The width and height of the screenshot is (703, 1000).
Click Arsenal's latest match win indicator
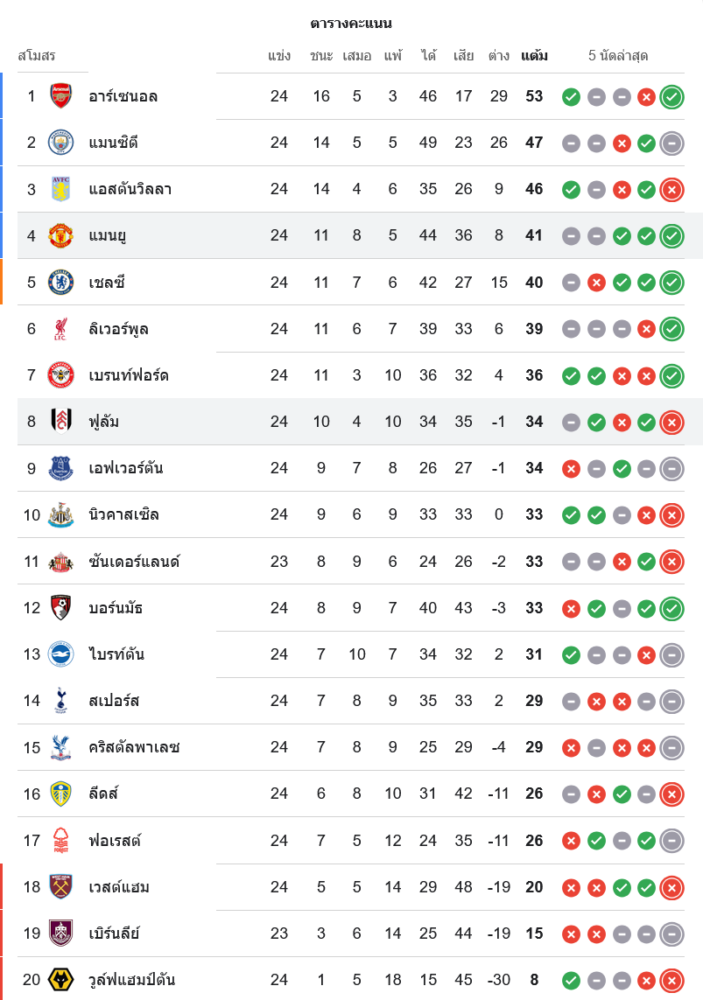(672, 97)
